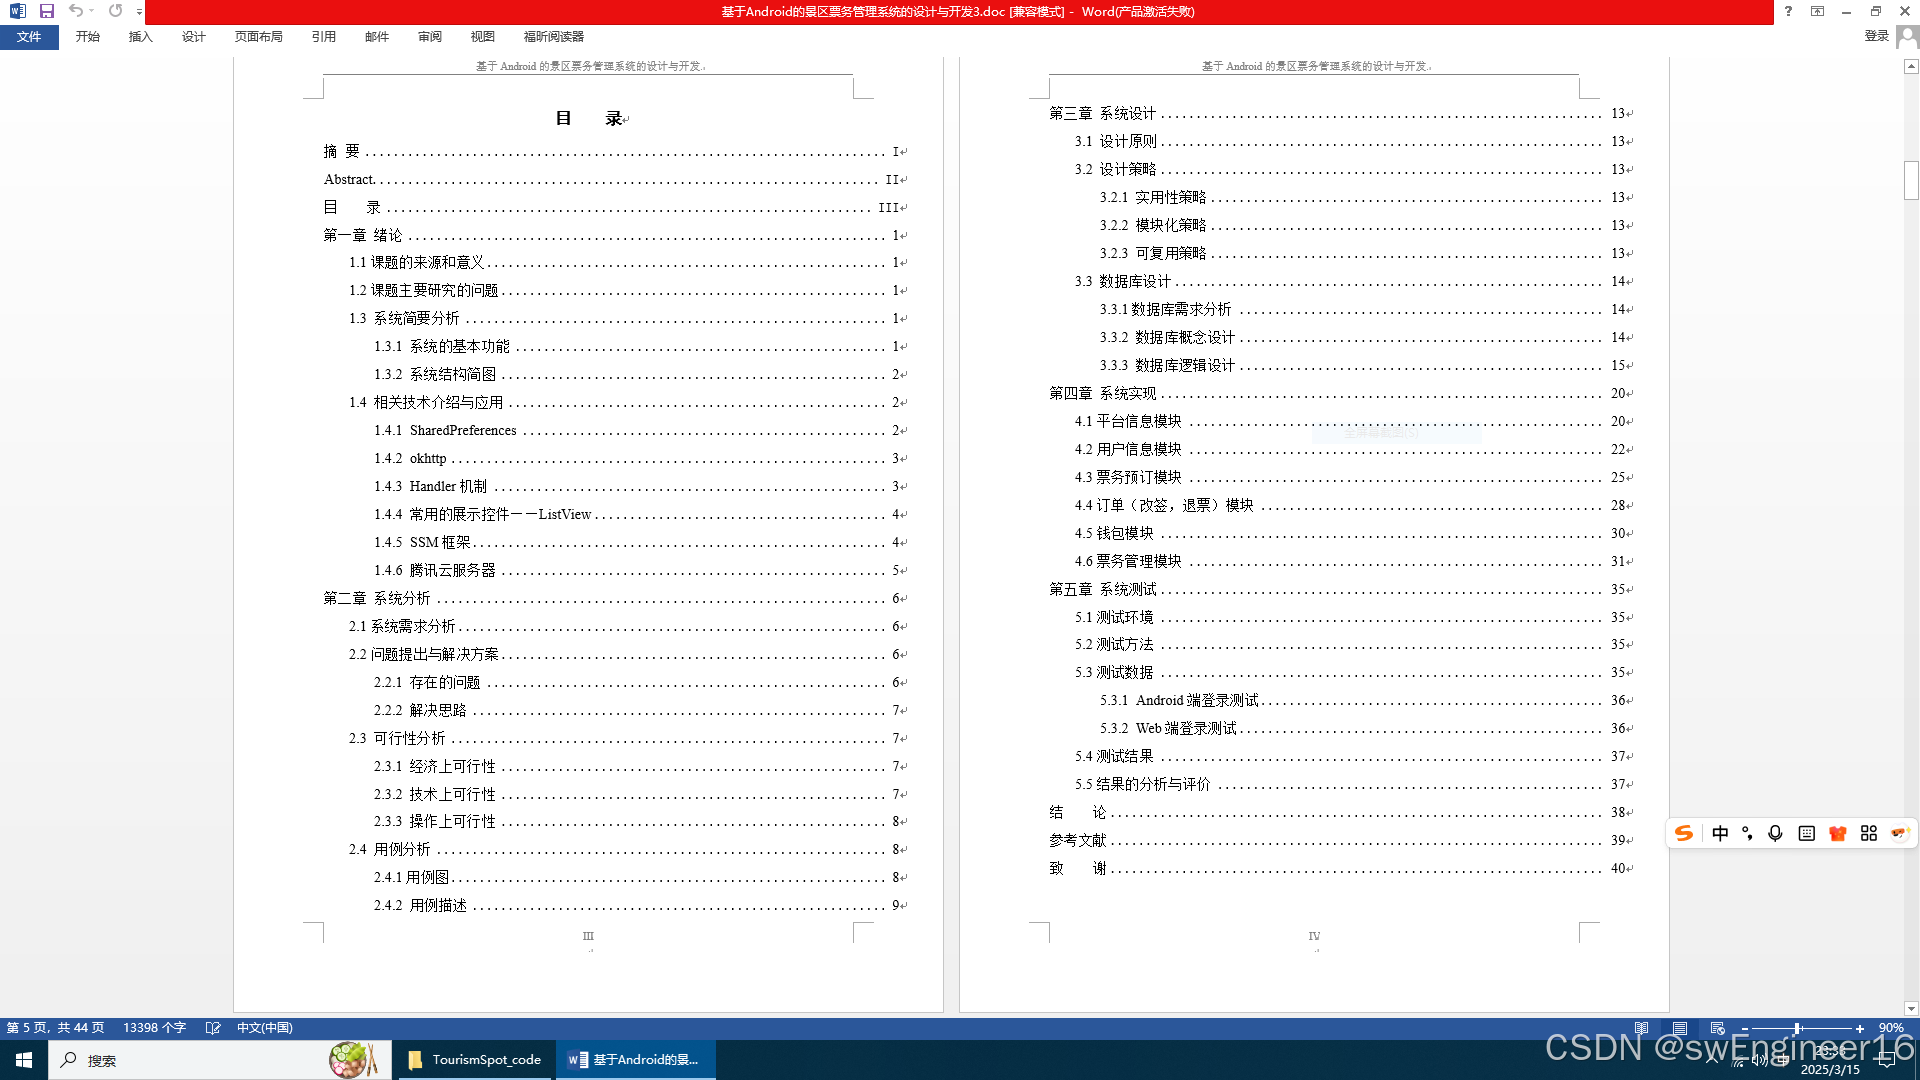Click the 登录 sign-in link
The height and width of the screenshot is (1080, 1920).
pyautogui.click(x=1876, y=36)
